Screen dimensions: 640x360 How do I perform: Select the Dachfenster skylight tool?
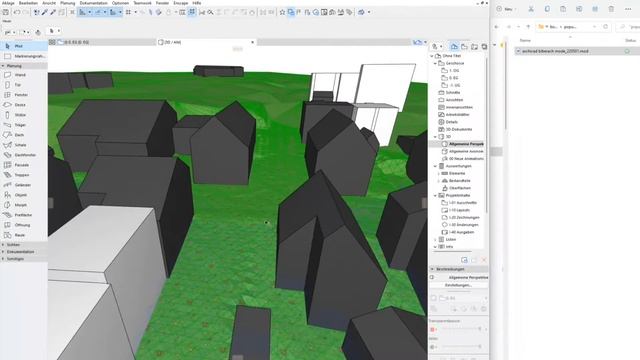(24, 155)
